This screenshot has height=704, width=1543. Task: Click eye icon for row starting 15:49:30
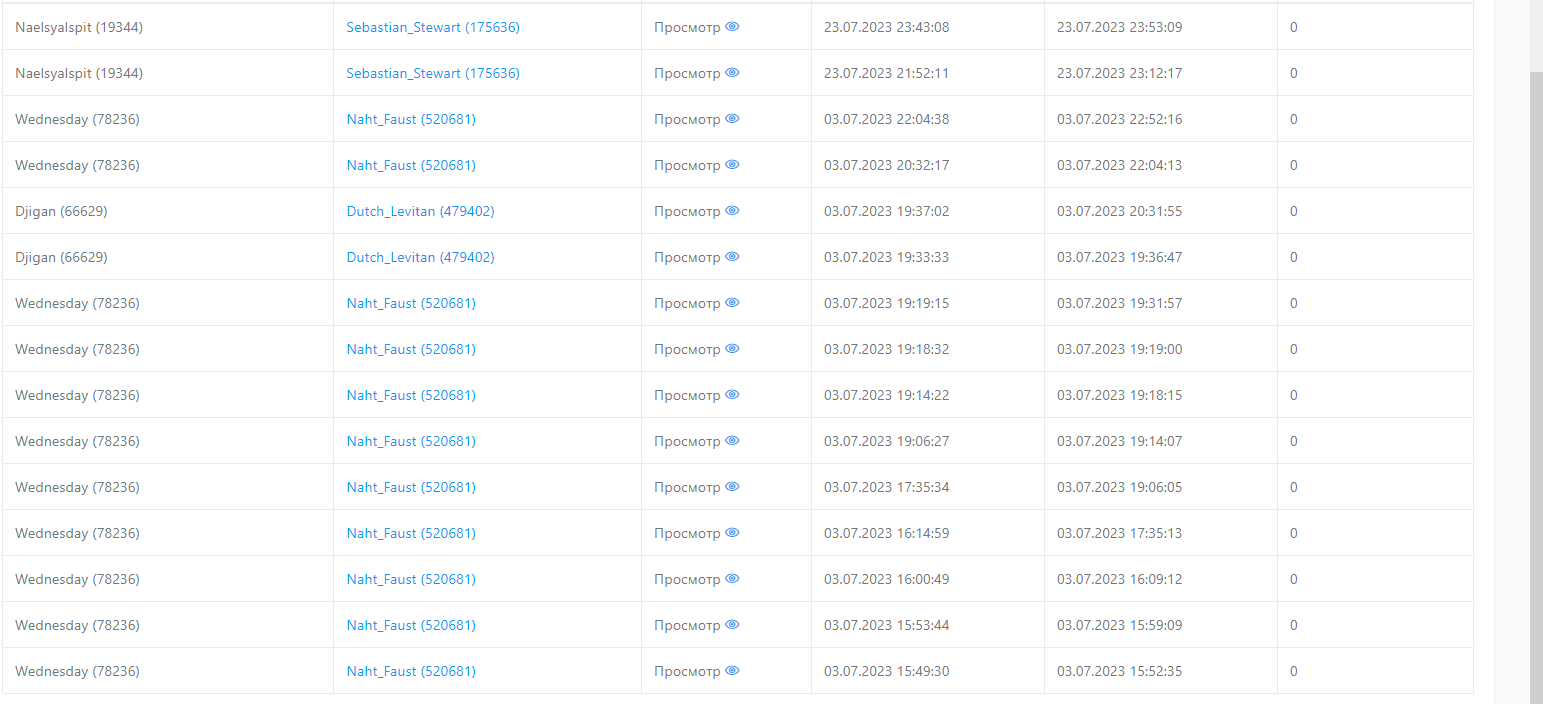click(x=732, y=671)
